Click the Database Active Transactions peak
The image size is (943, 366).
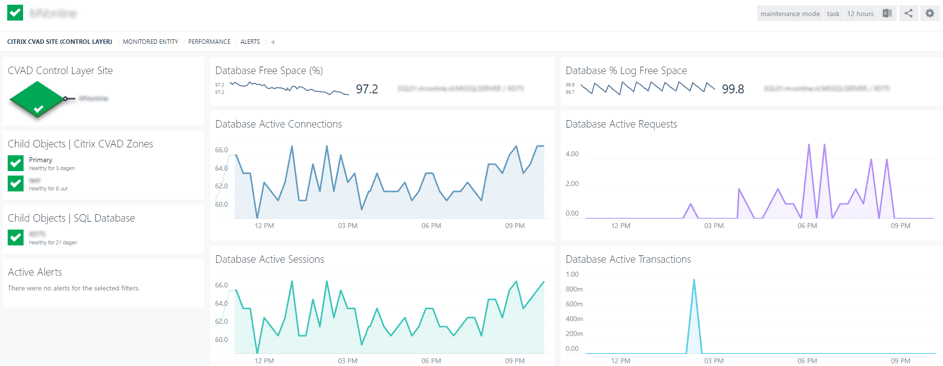694,280
